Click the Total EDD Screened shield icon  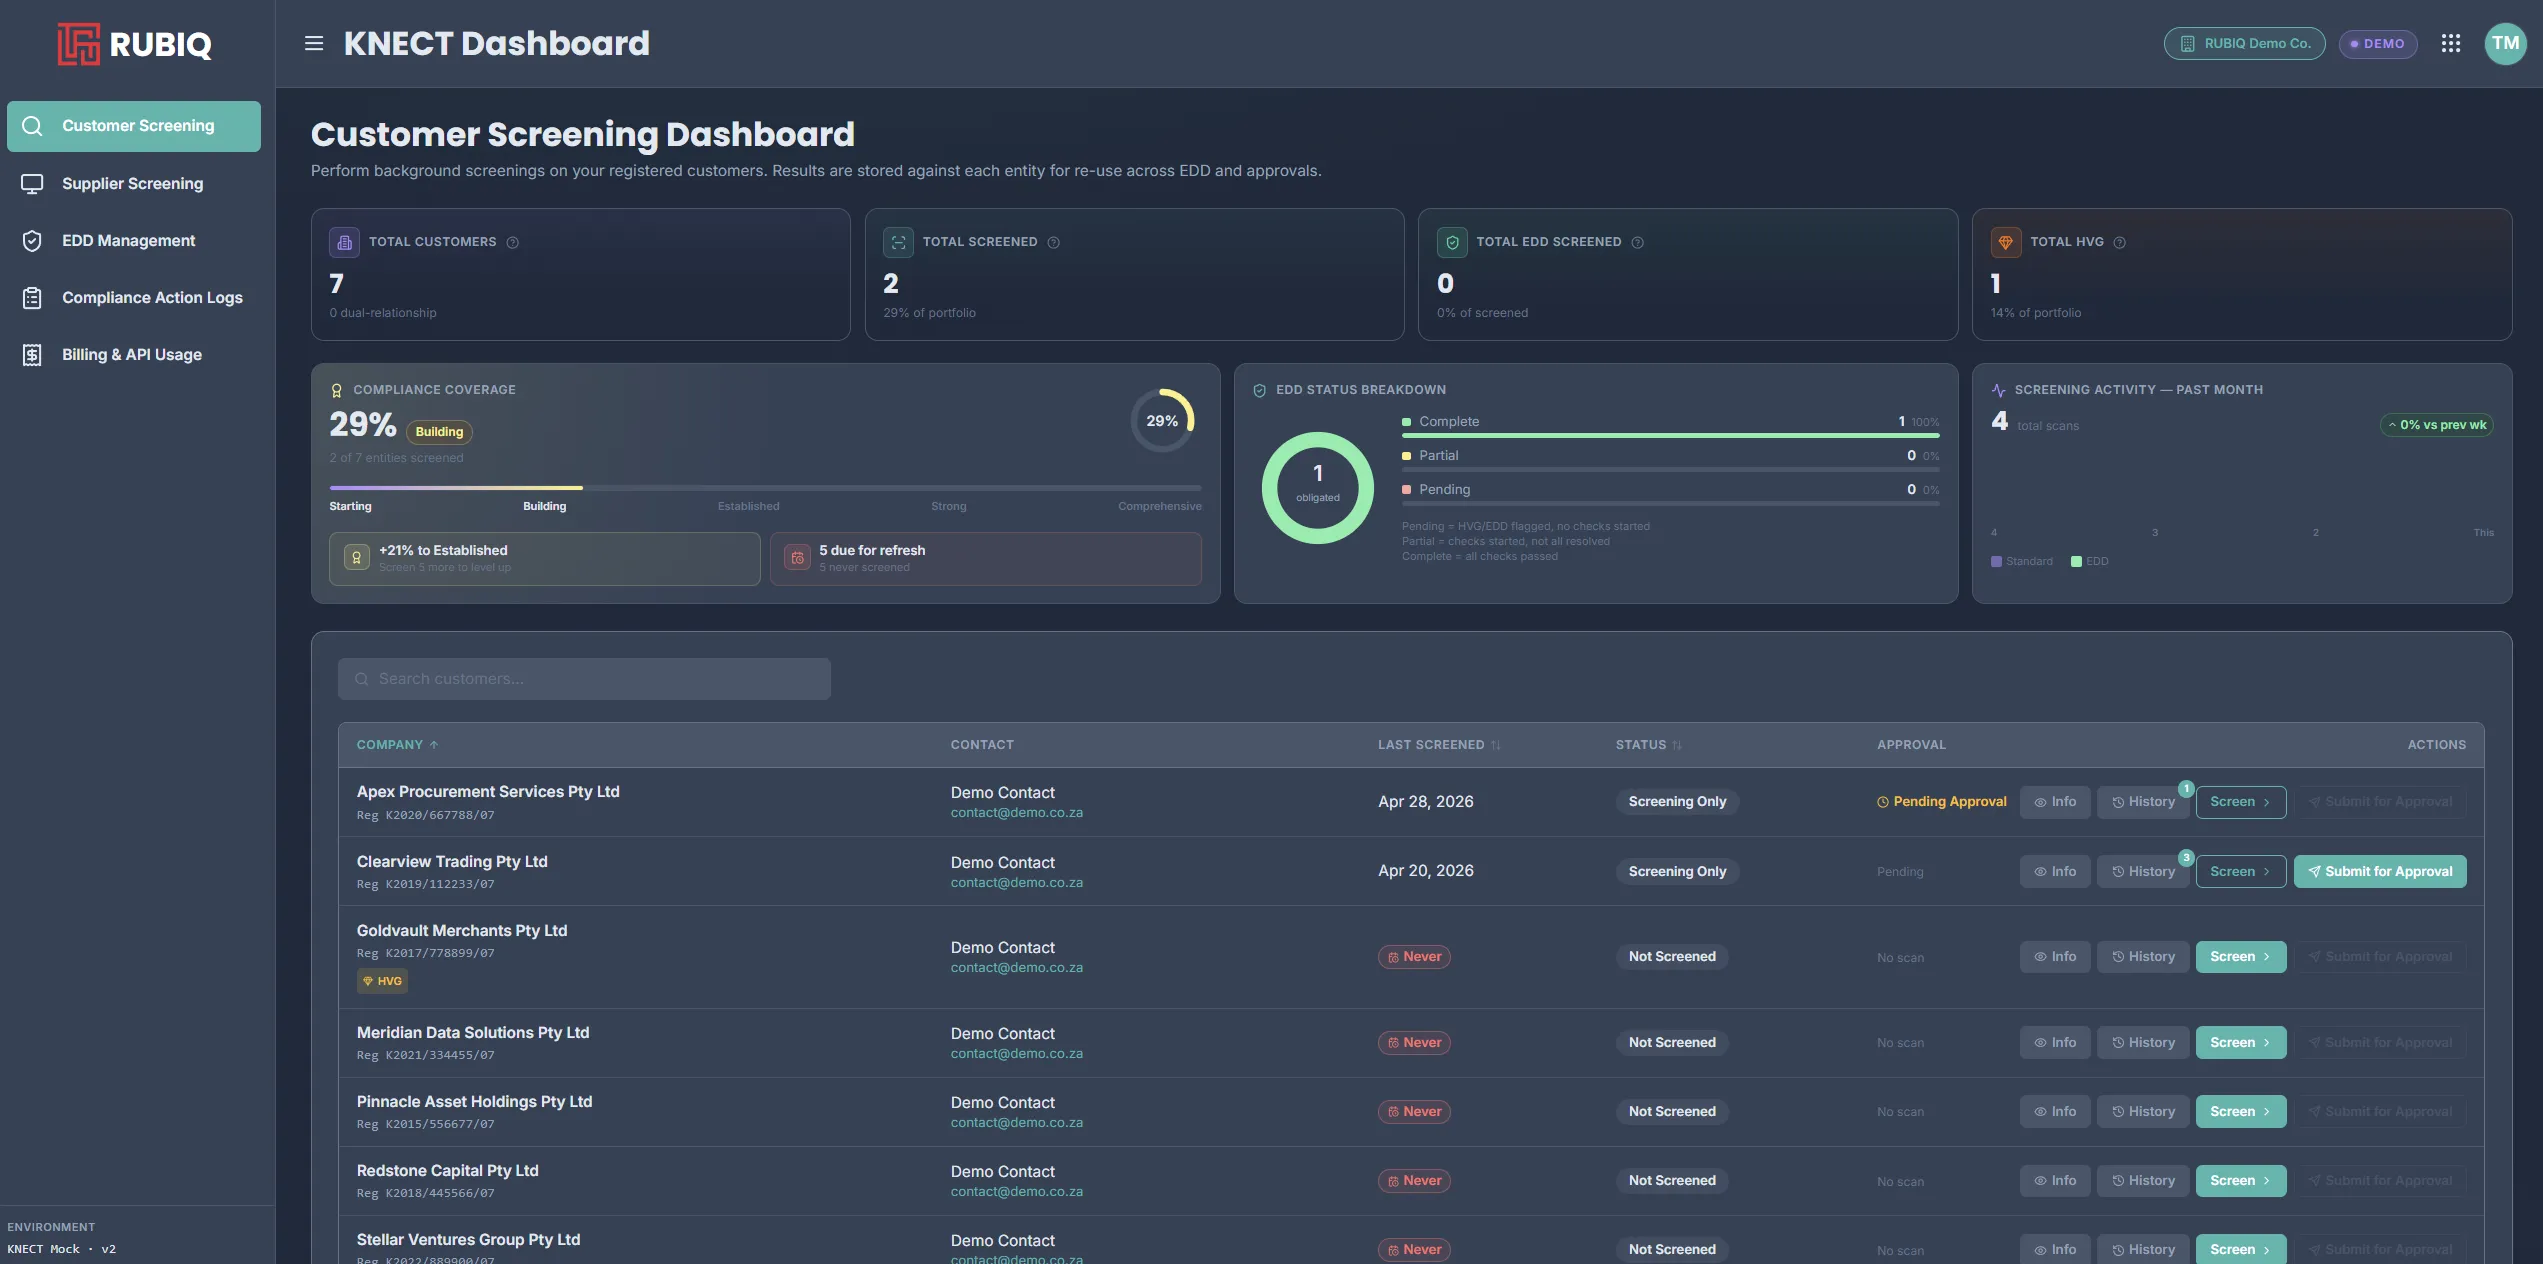[x=1452, y=242]
